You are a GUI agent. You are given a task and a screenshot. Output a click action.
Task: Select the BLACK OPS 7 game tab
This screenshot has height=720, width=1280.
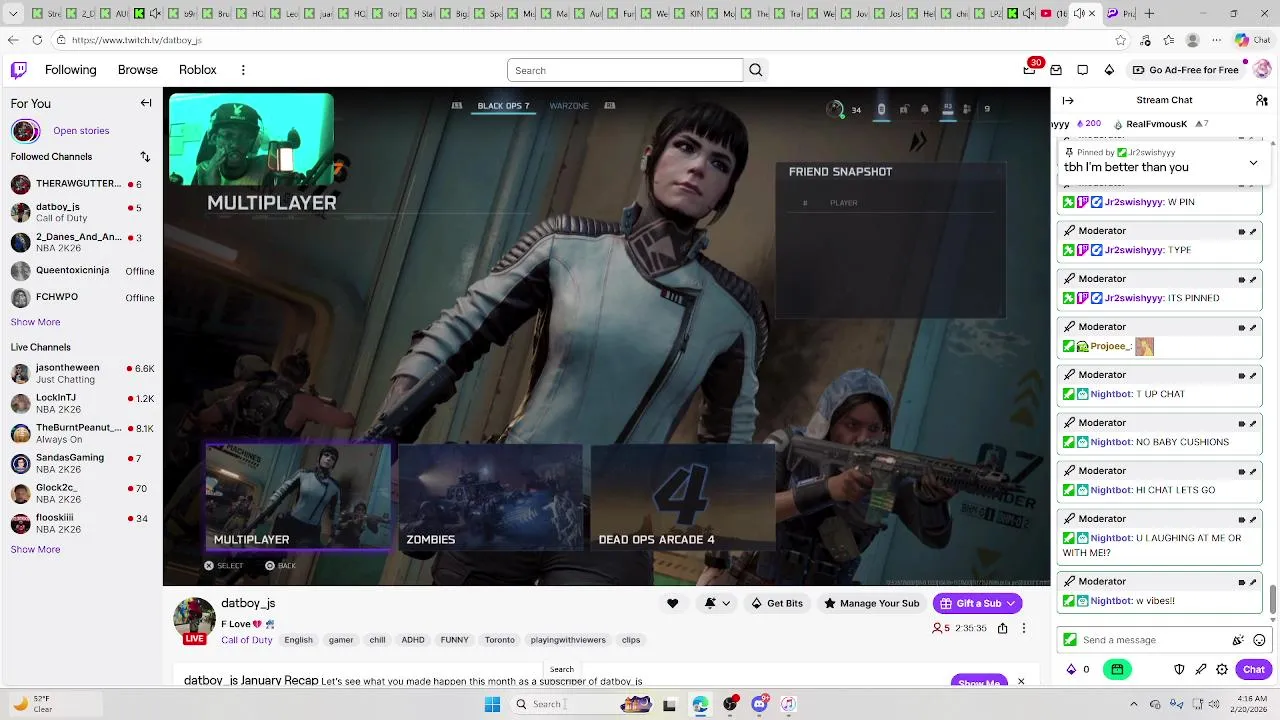503,106
